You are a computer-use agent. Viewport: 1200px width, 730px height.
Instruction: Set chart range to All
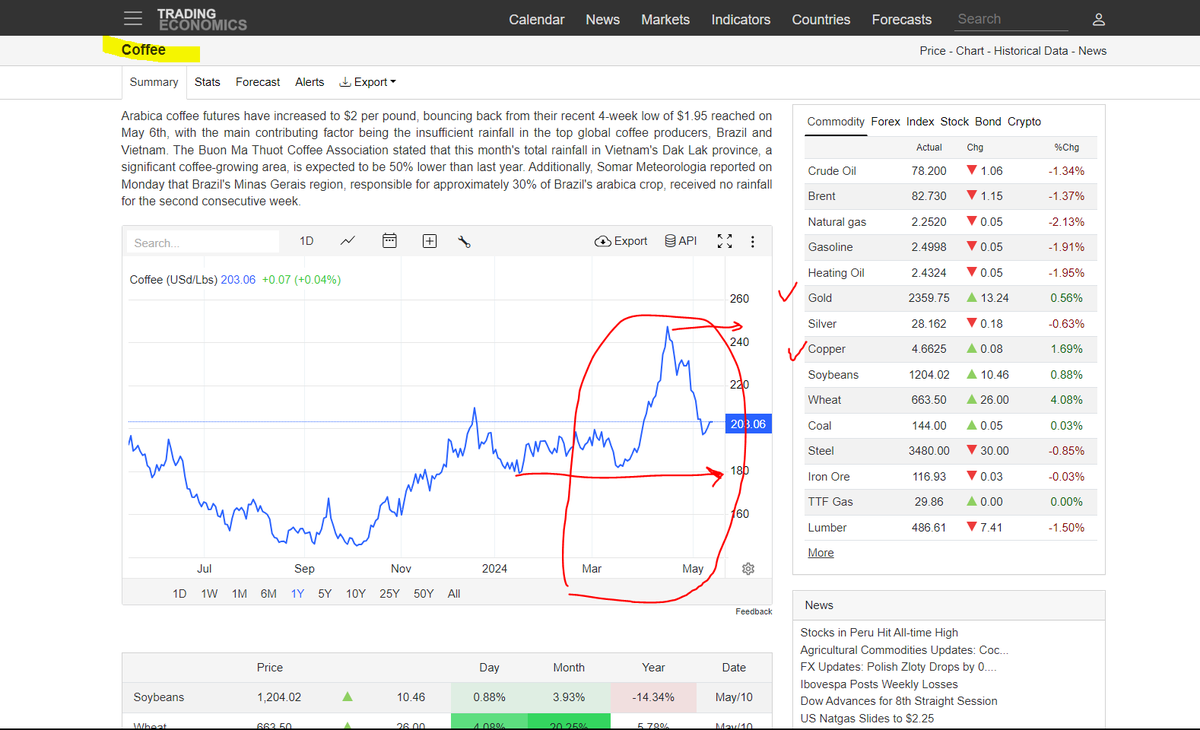point(454,593)
